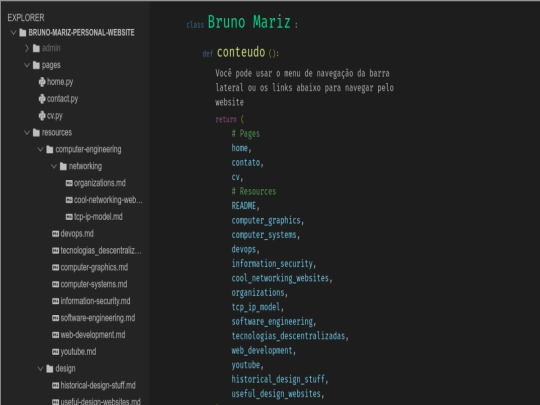The width and height of the screenshot is (540, 405).
Task: Click the markdown icon beside software-engineering.md
Action: (55, 318)
